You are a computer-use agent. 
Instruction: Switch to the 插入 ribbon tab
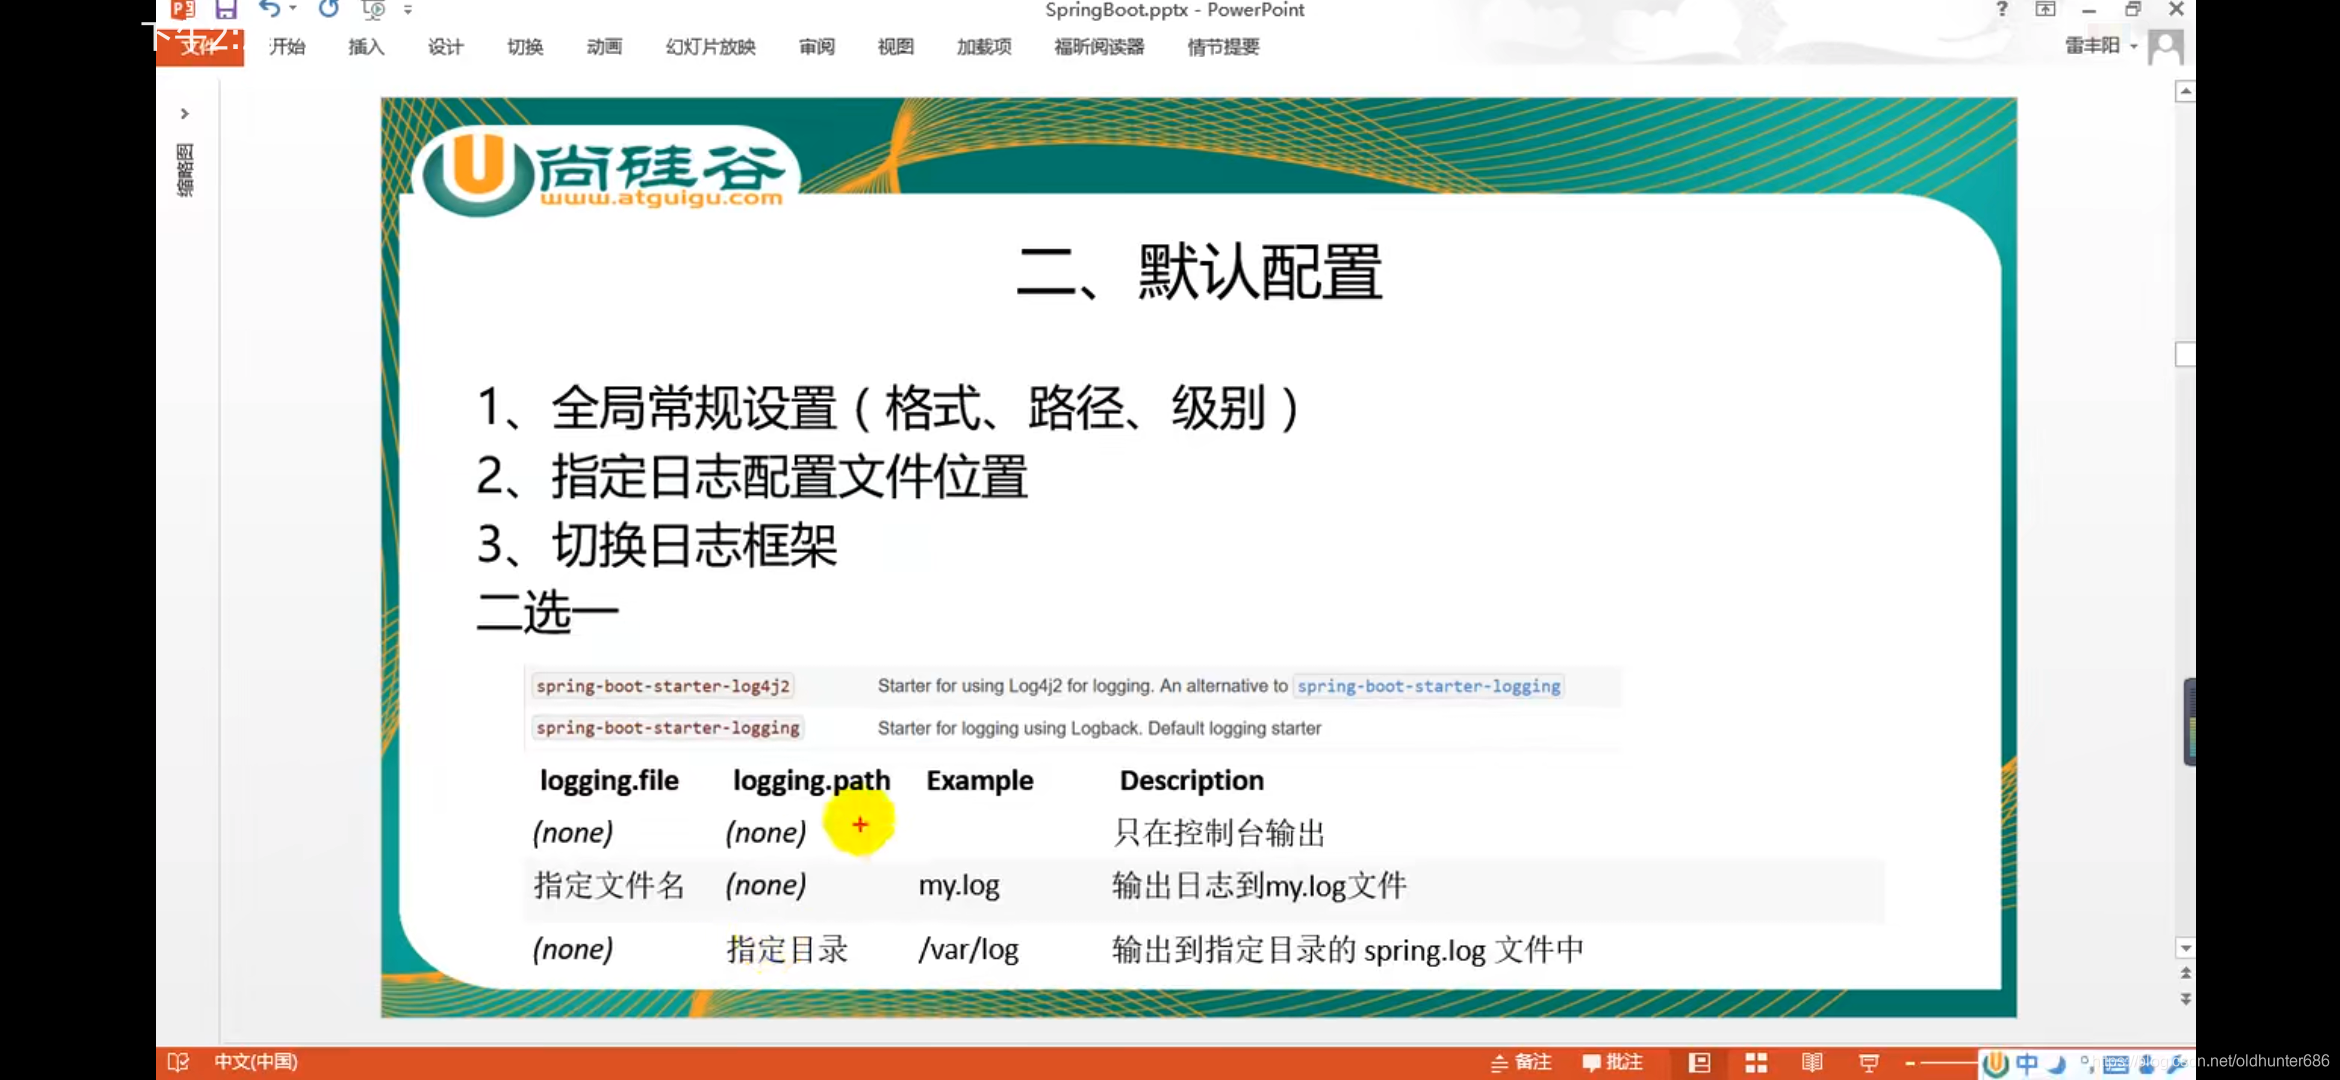click(x=365, y=47)
